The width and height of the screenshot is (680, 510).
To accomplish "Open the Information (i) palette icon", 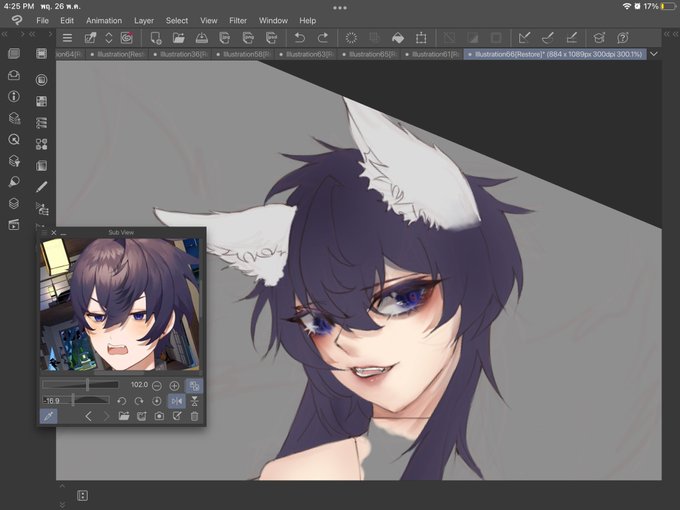I will 14,96.
